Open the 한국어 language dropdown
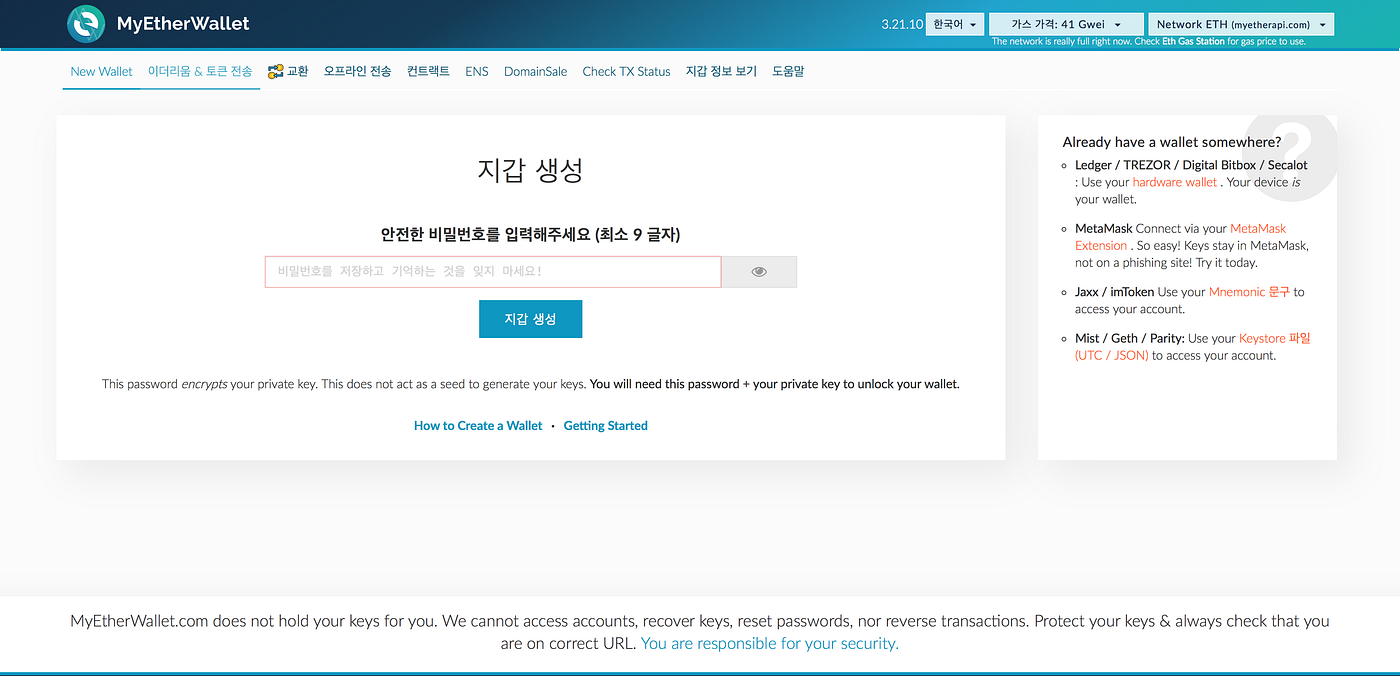This screenshot has width=1400, height=676. 955,24
